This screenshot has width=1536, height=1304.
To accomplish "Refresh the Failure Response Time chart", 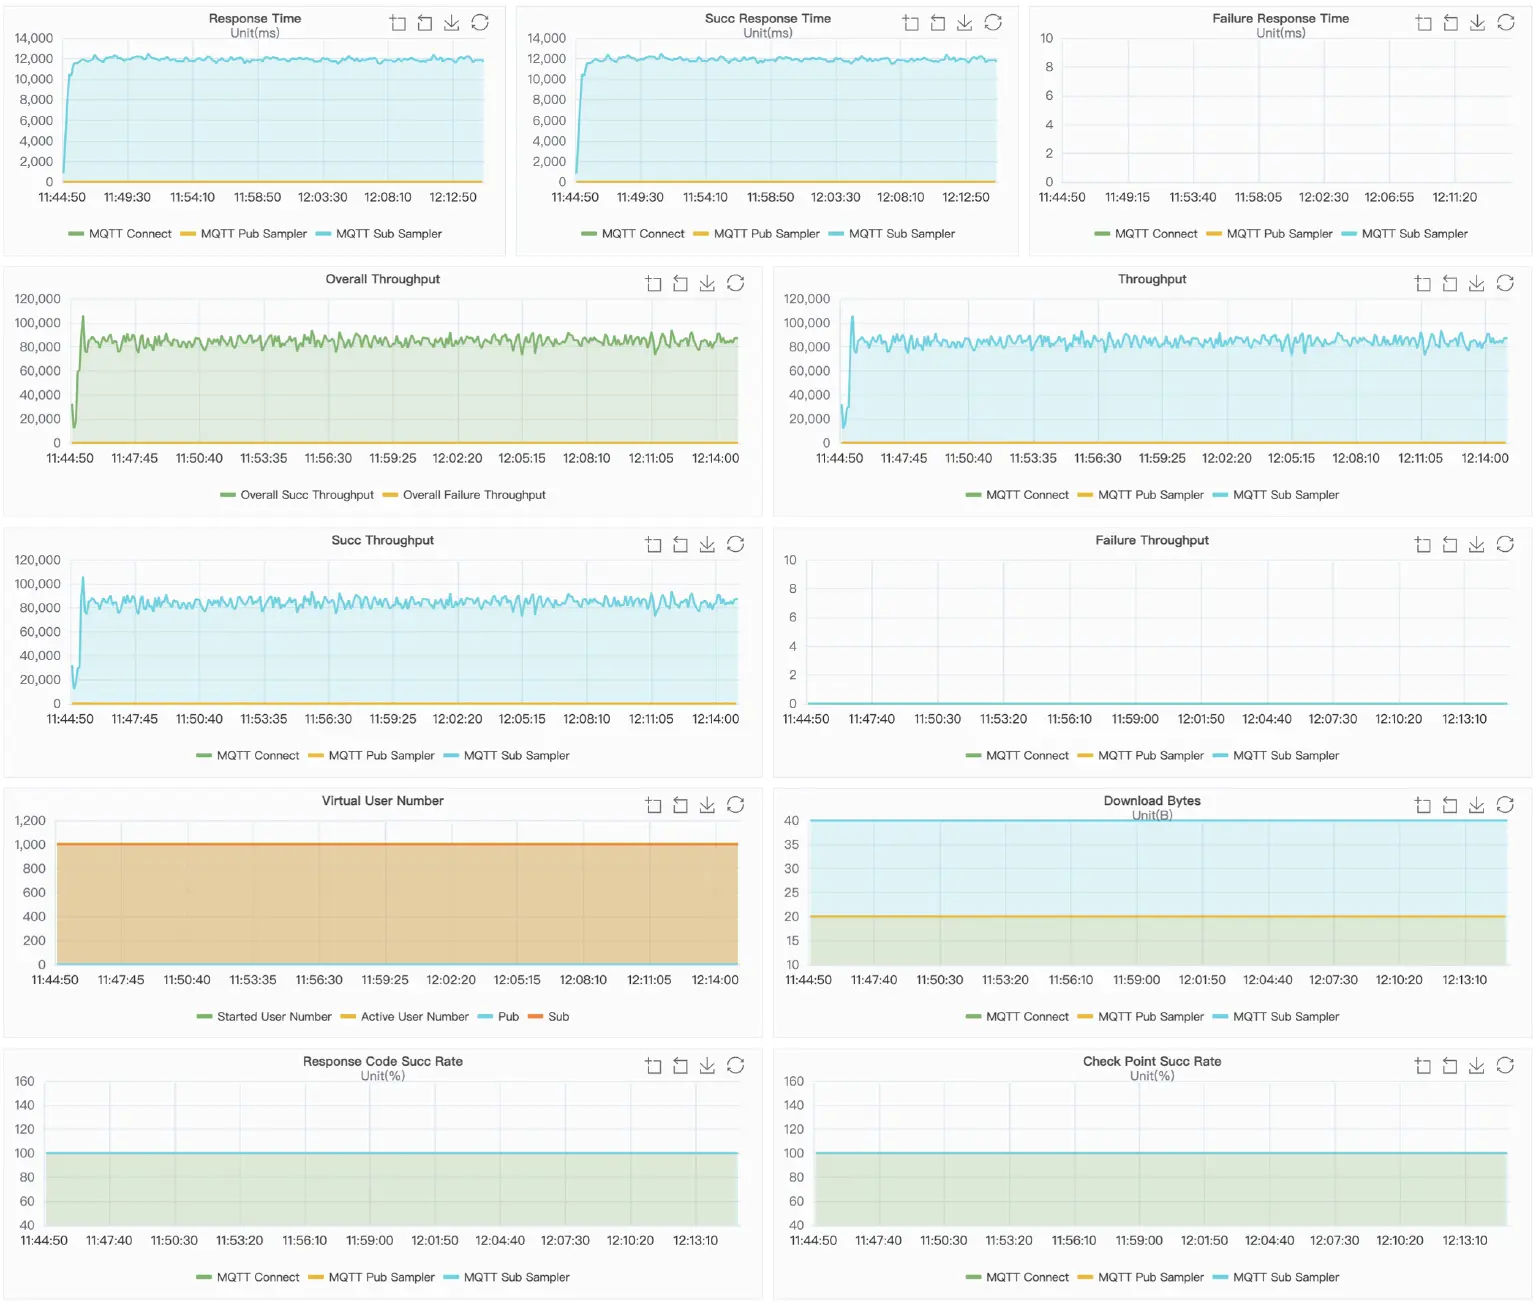I will pos(1505,22).
